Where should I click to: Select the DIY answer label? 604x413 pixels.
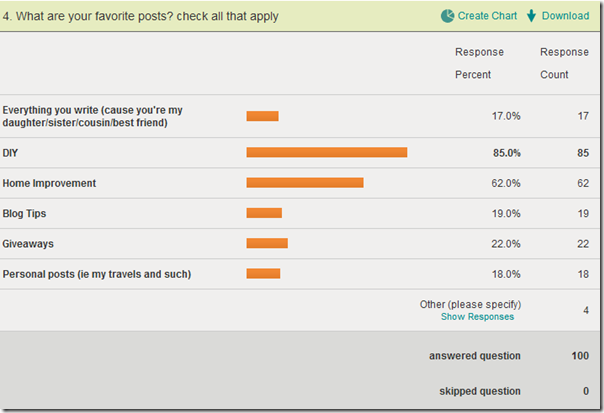pyautogui.click(x=12, y=153)
